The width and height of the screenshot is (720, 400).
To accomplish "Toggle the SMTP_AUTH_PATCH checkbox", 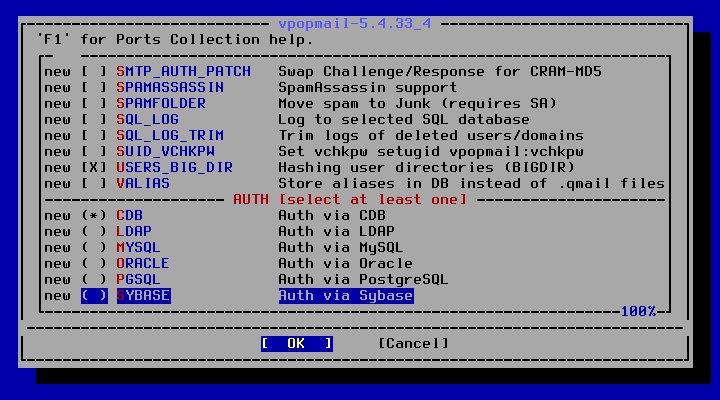I will pyautogui.click(x=94, y=72).
